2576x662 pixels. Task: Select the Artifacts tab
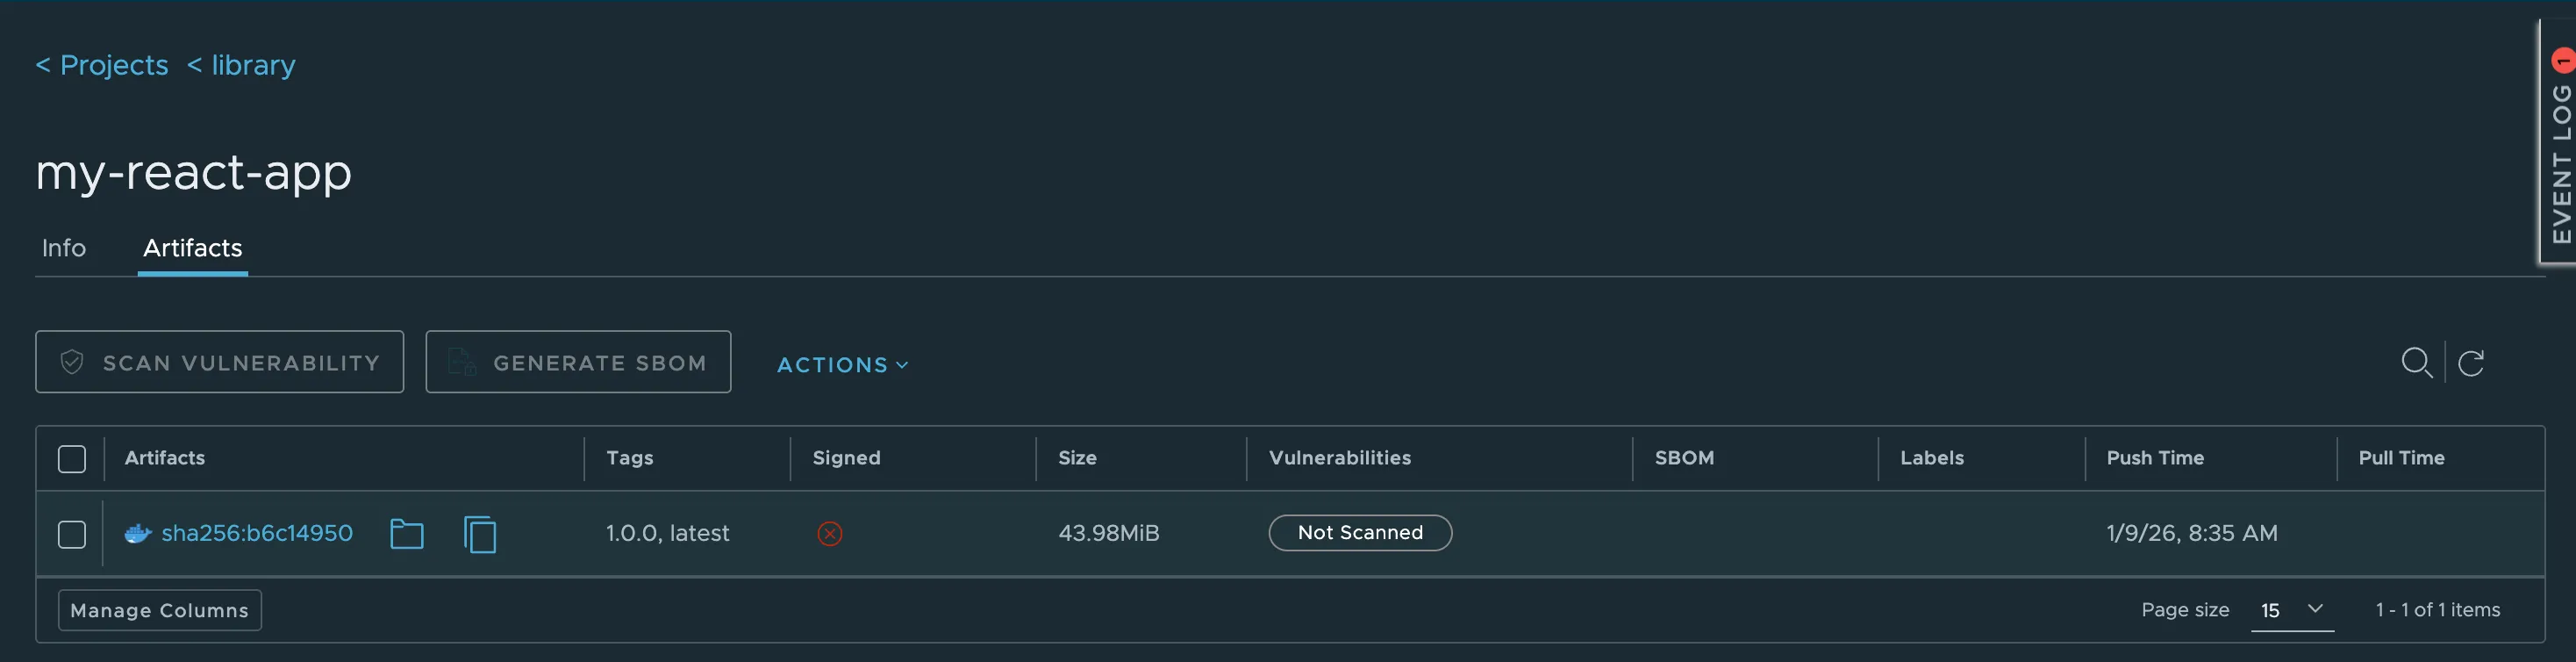[192, 248]
